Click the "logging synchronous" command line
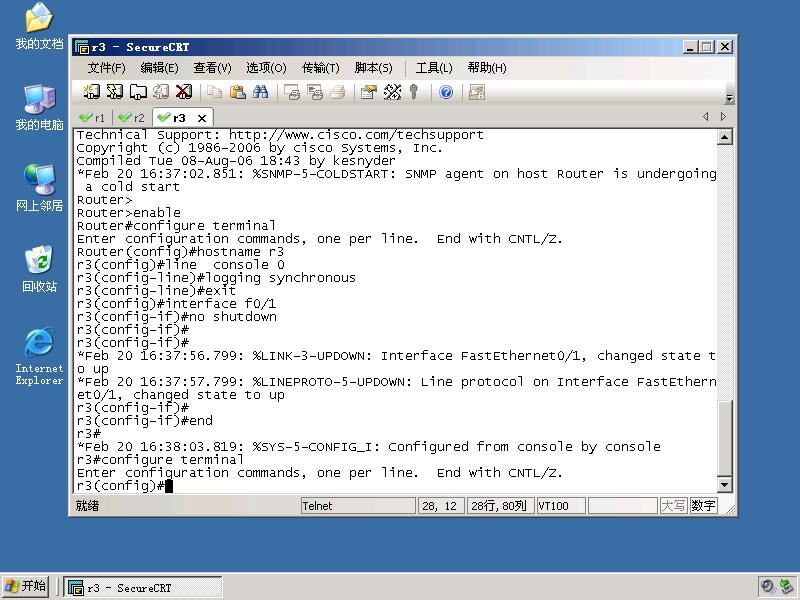This screenshot has height=600, width=800. pyautogui.click(x=216, y=278)
